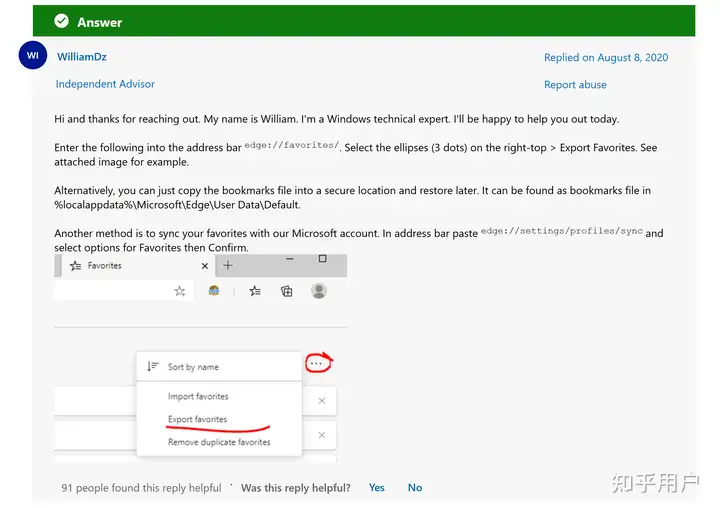Select Sort by name option
Image resolution: width=720 pixels, height=508 pixels.
coord(192,367)
